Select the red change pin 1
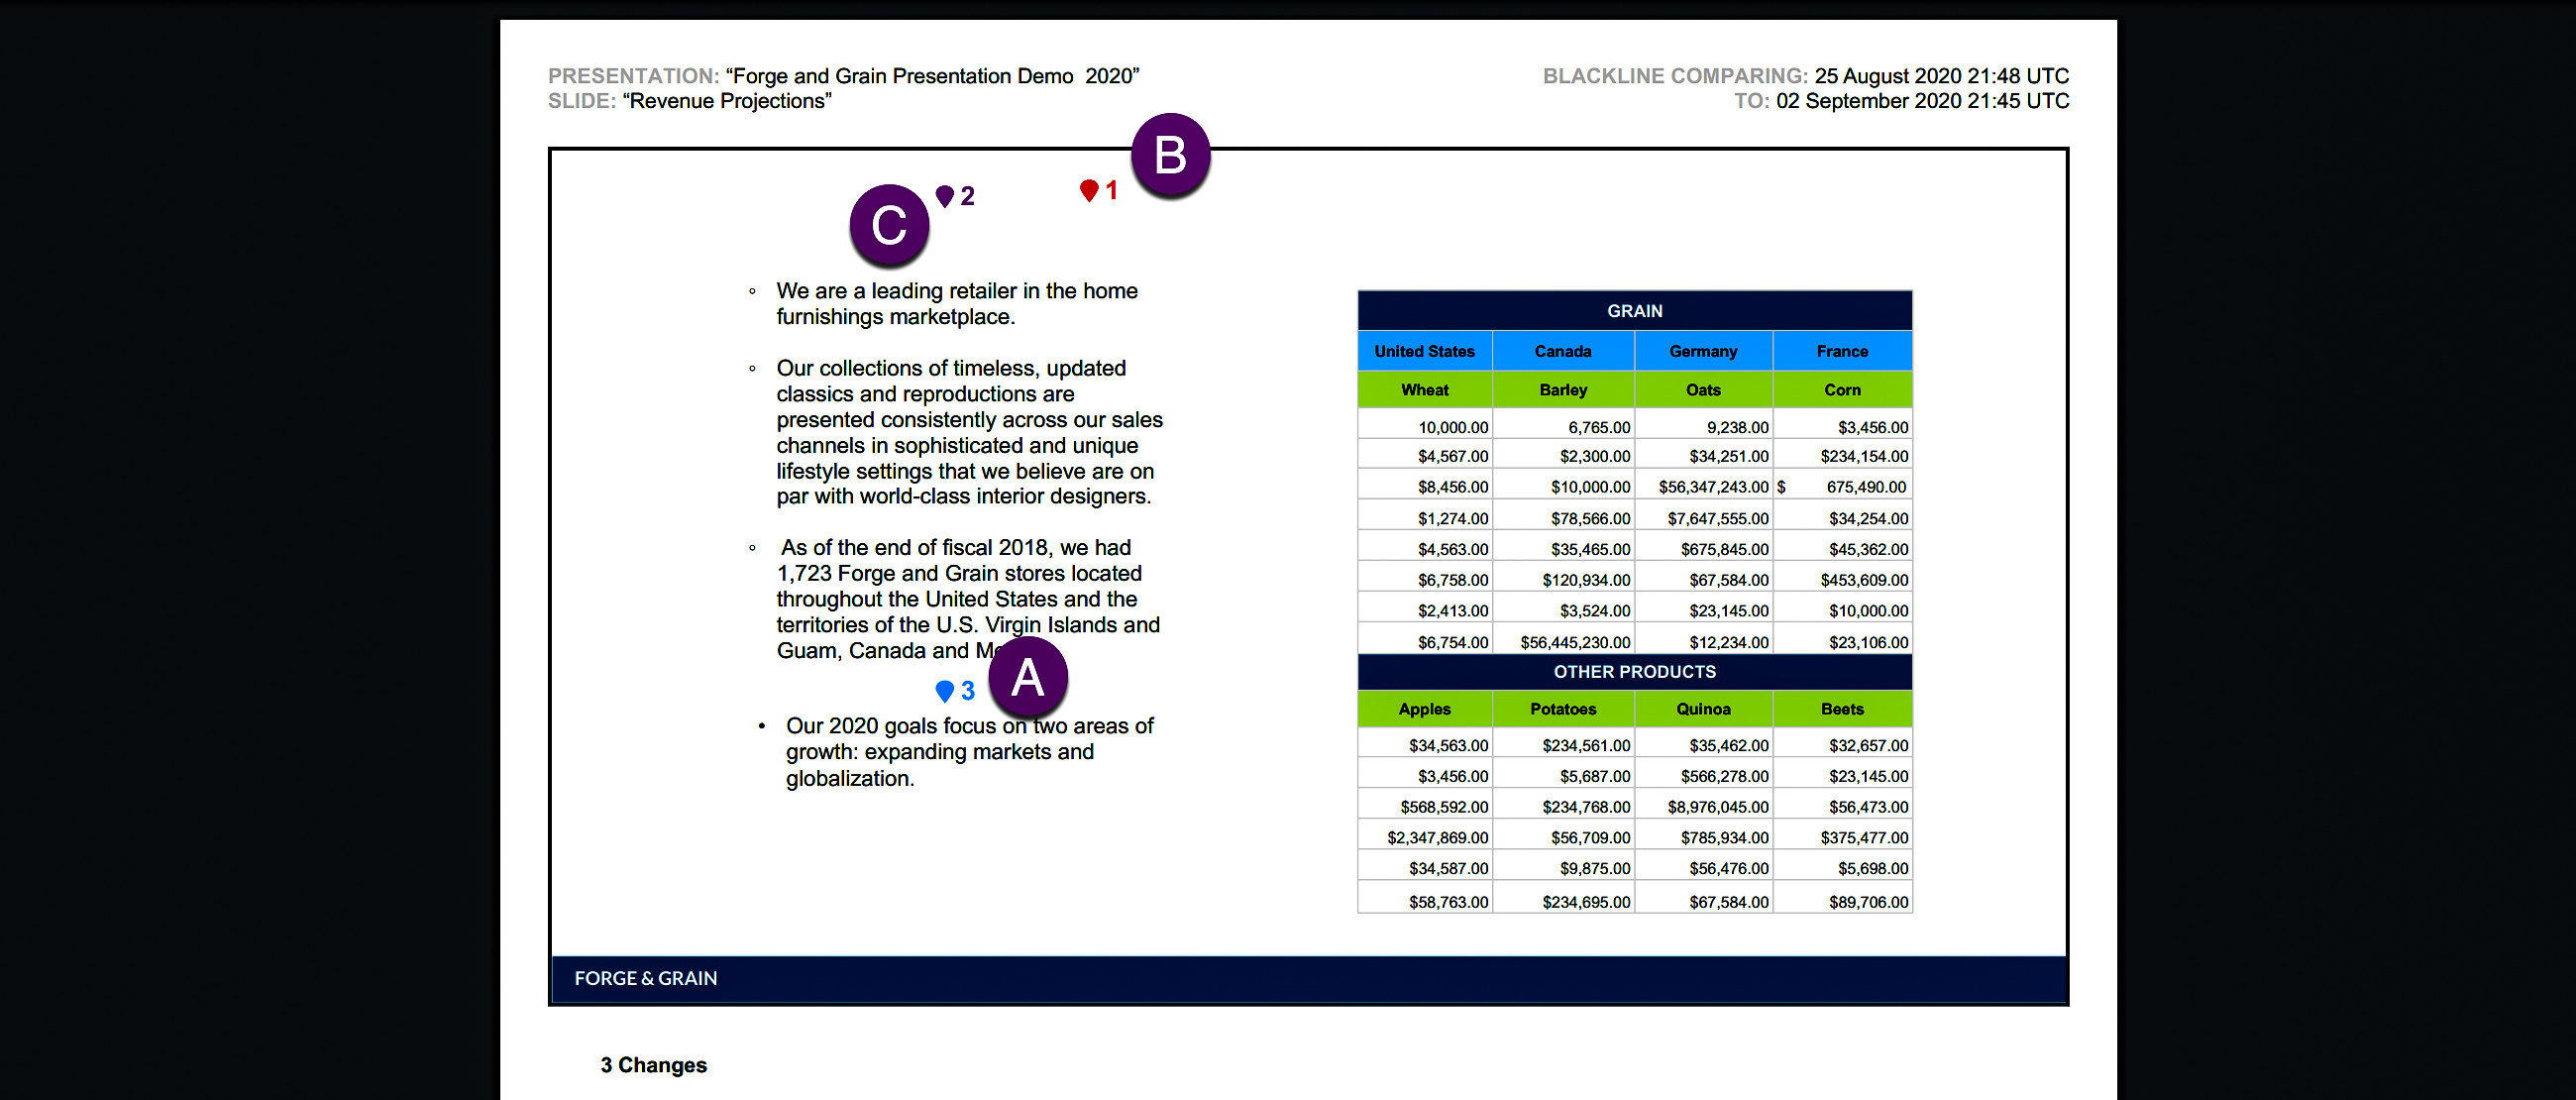The image size is (2576, 1100). coord(1089,190)
